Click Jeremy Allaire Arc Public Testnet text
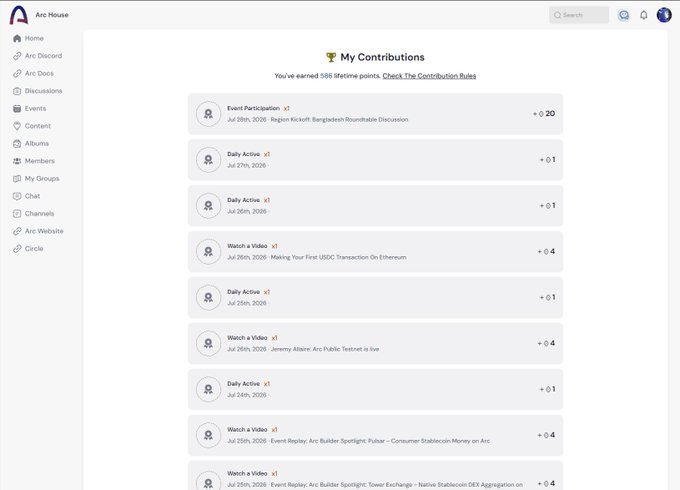 325,349
